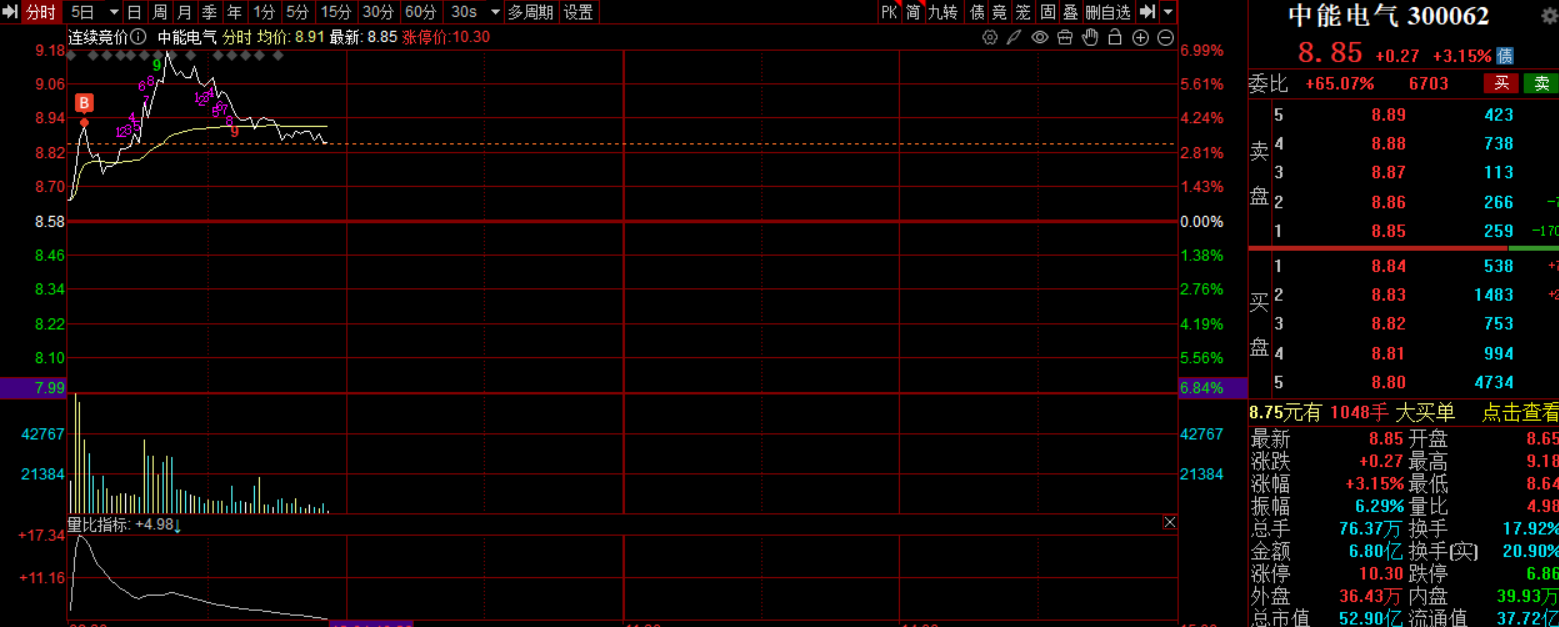Open the arrow to the right of 30s interval button

coord(494,12)
